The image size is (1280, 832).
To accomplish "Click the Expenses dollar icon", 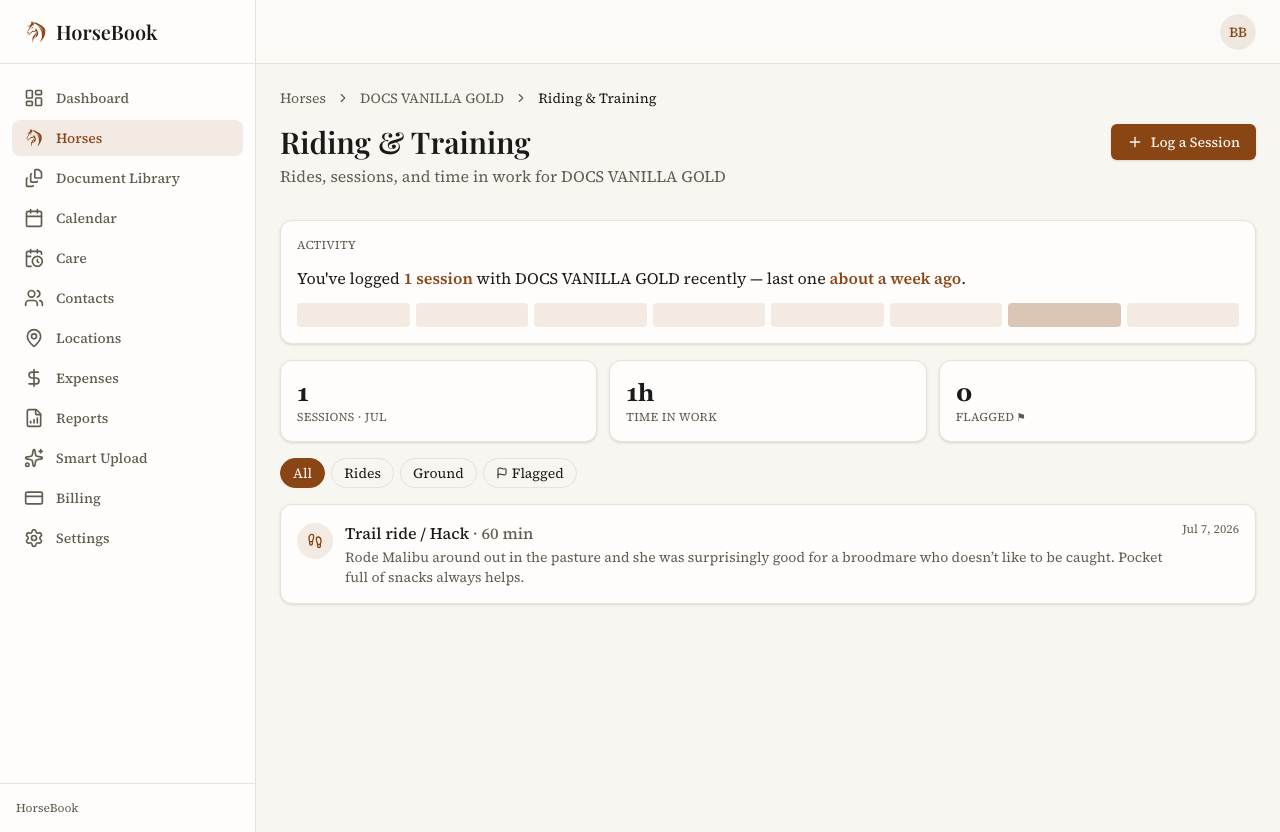I will tap(34, 378).
